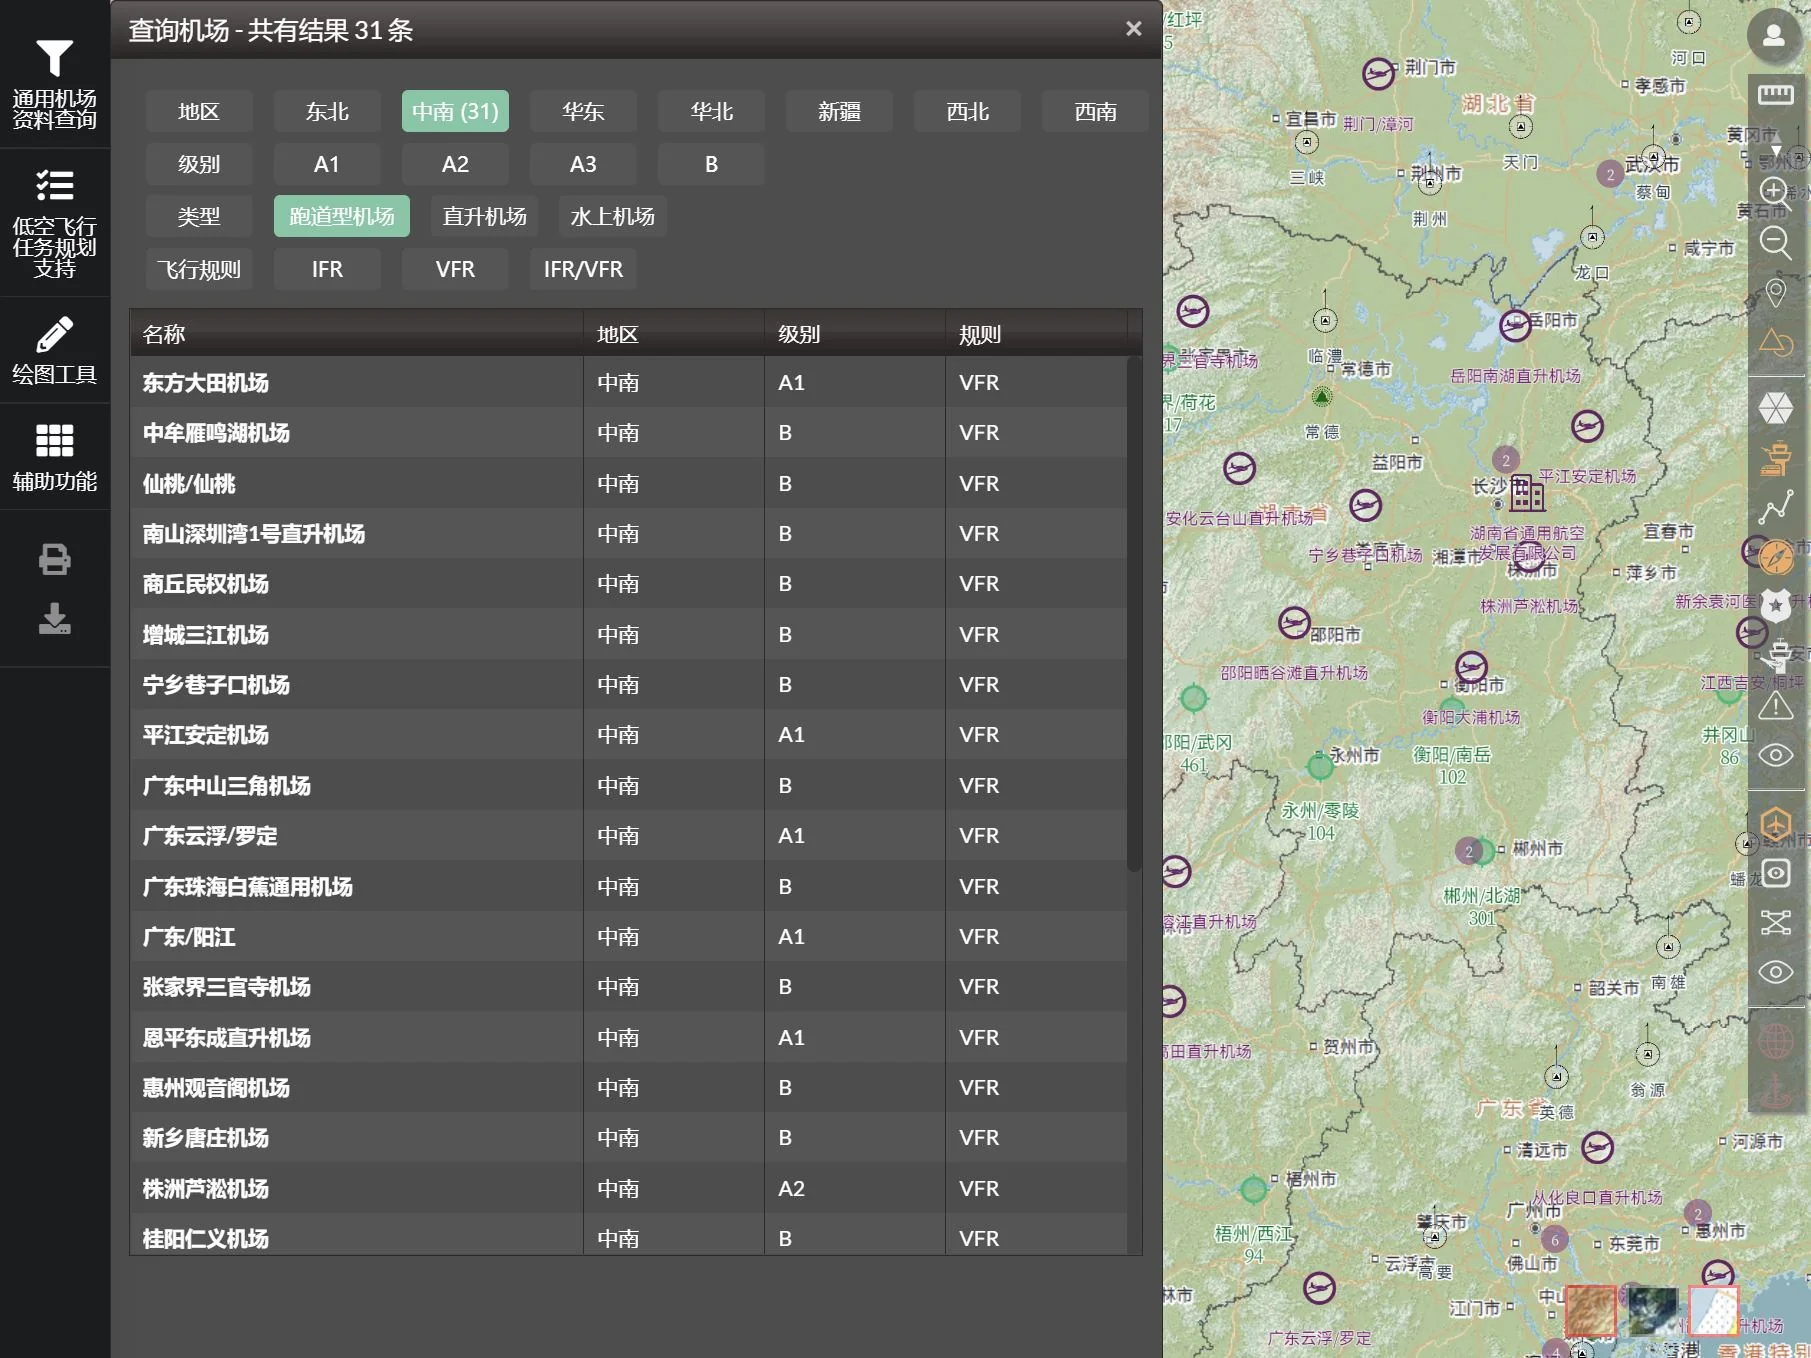Select the polyline route tool

coord(1776,507)
